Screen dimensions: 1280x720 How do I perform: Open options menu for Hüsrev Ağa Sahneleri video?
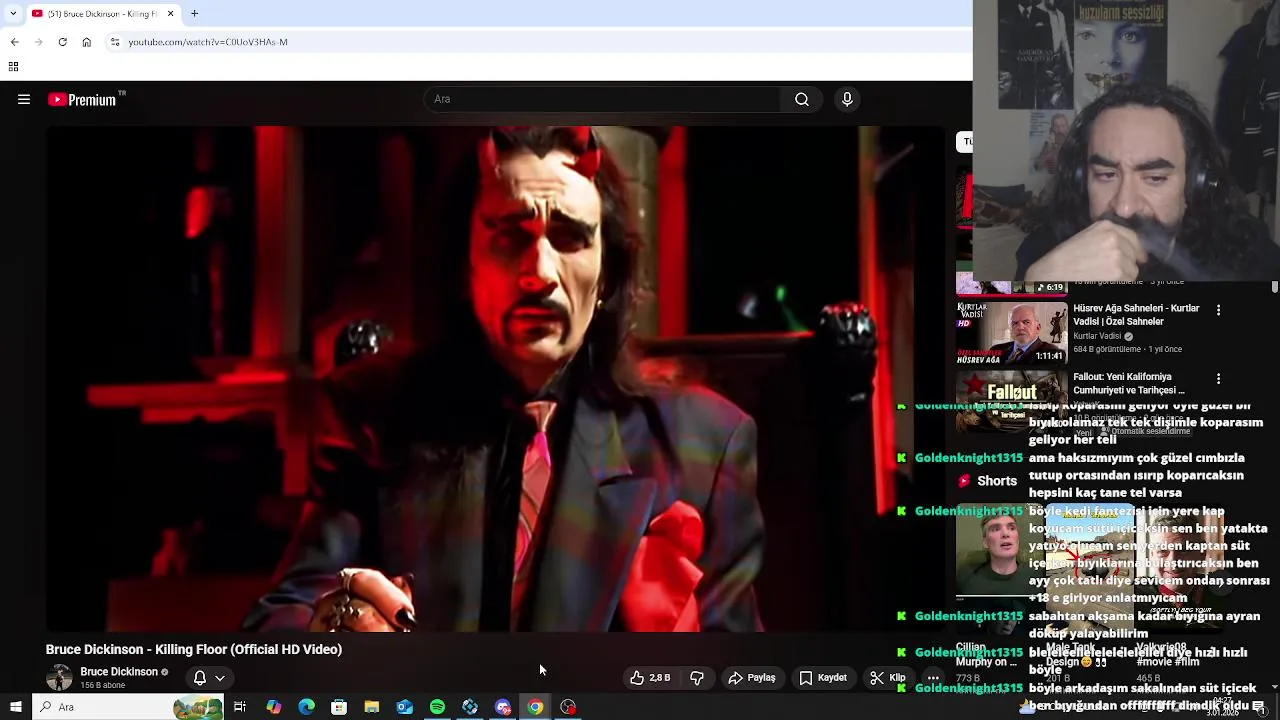[1218, 311]
